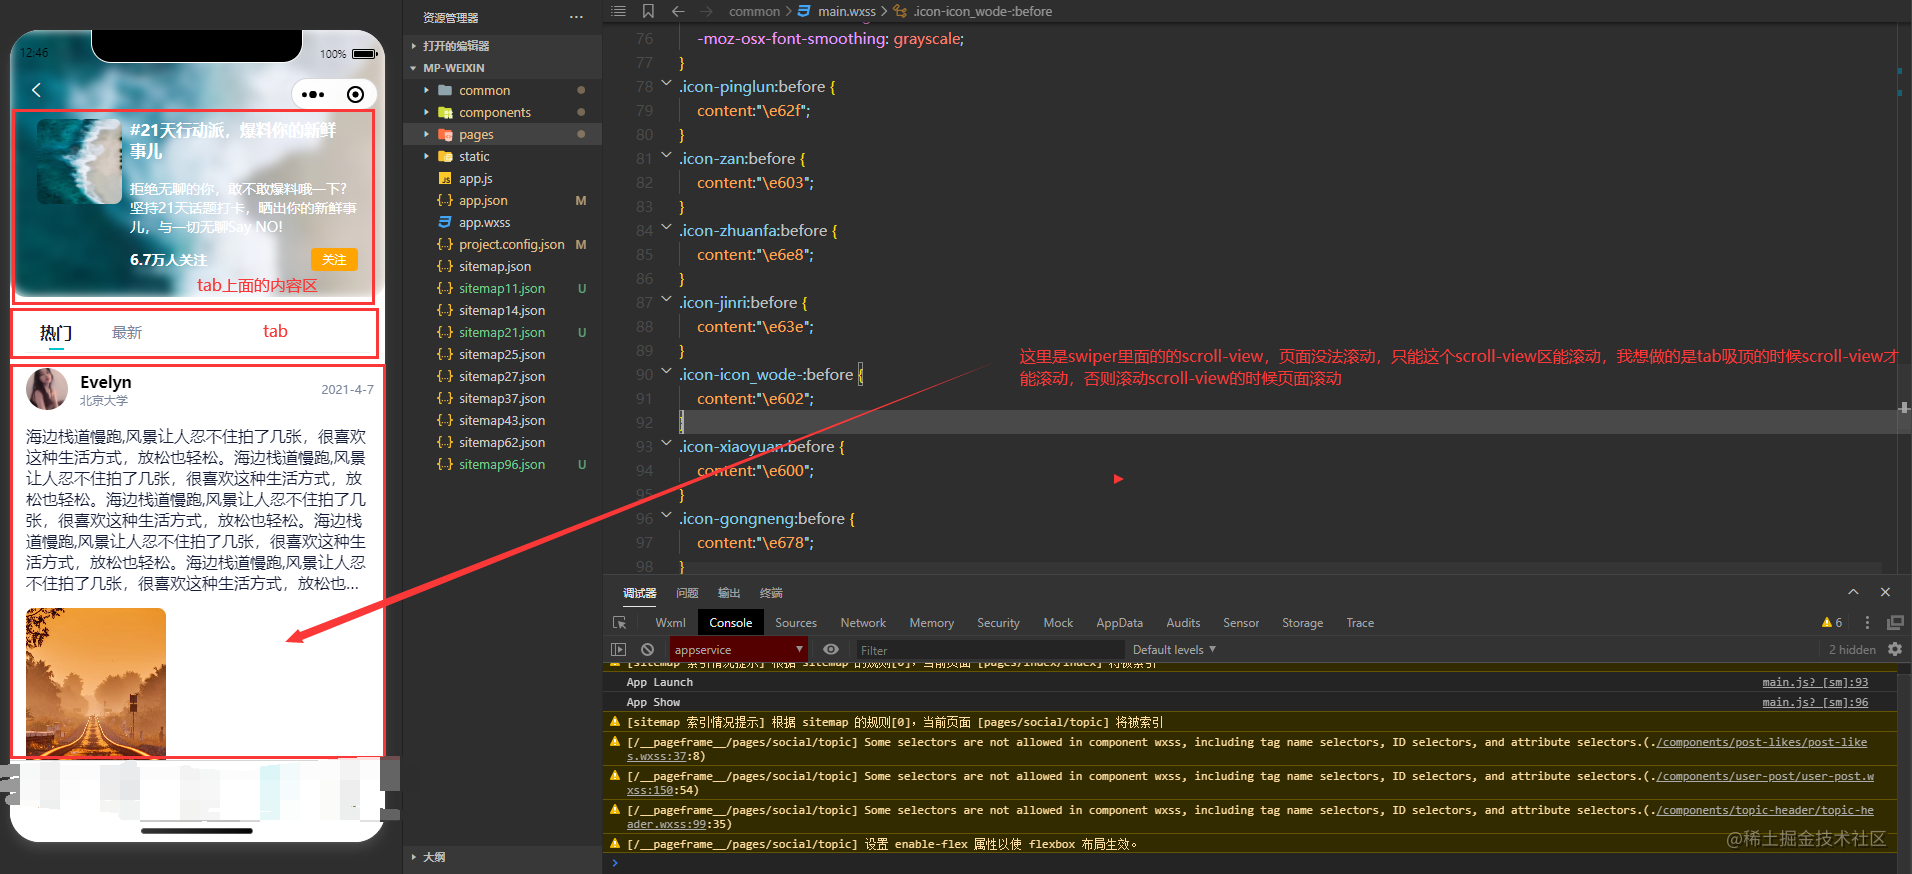Clear the console with the ban icon

click(x=647, y=649)
